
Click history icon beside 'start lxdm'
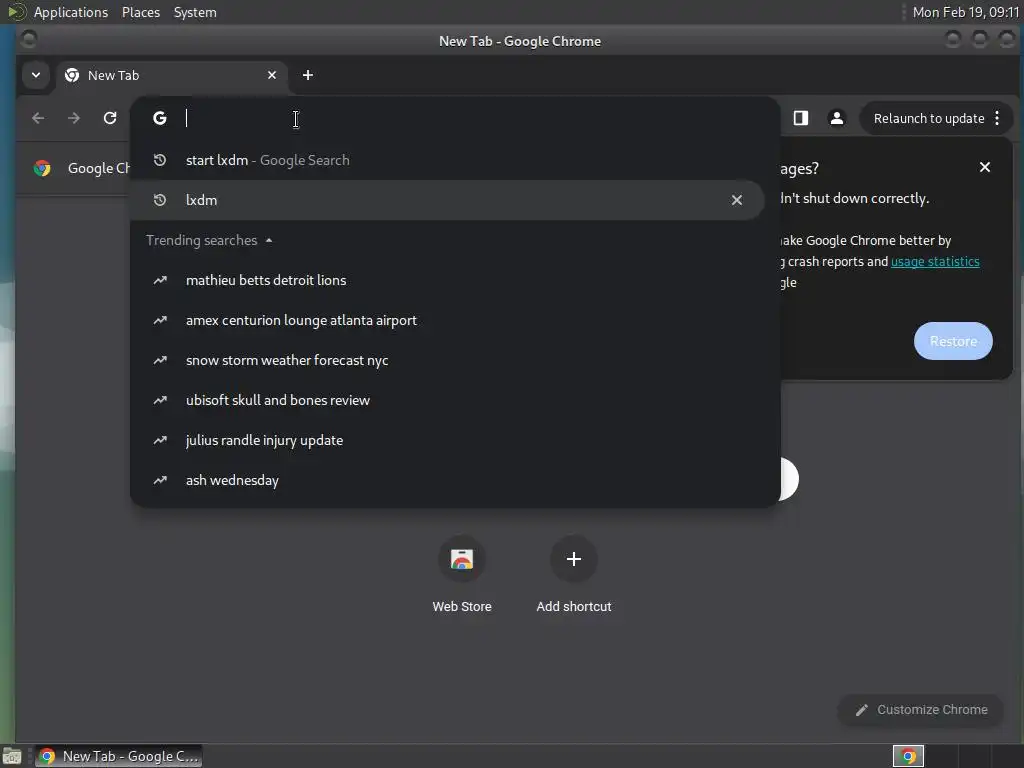click(160, 160)
